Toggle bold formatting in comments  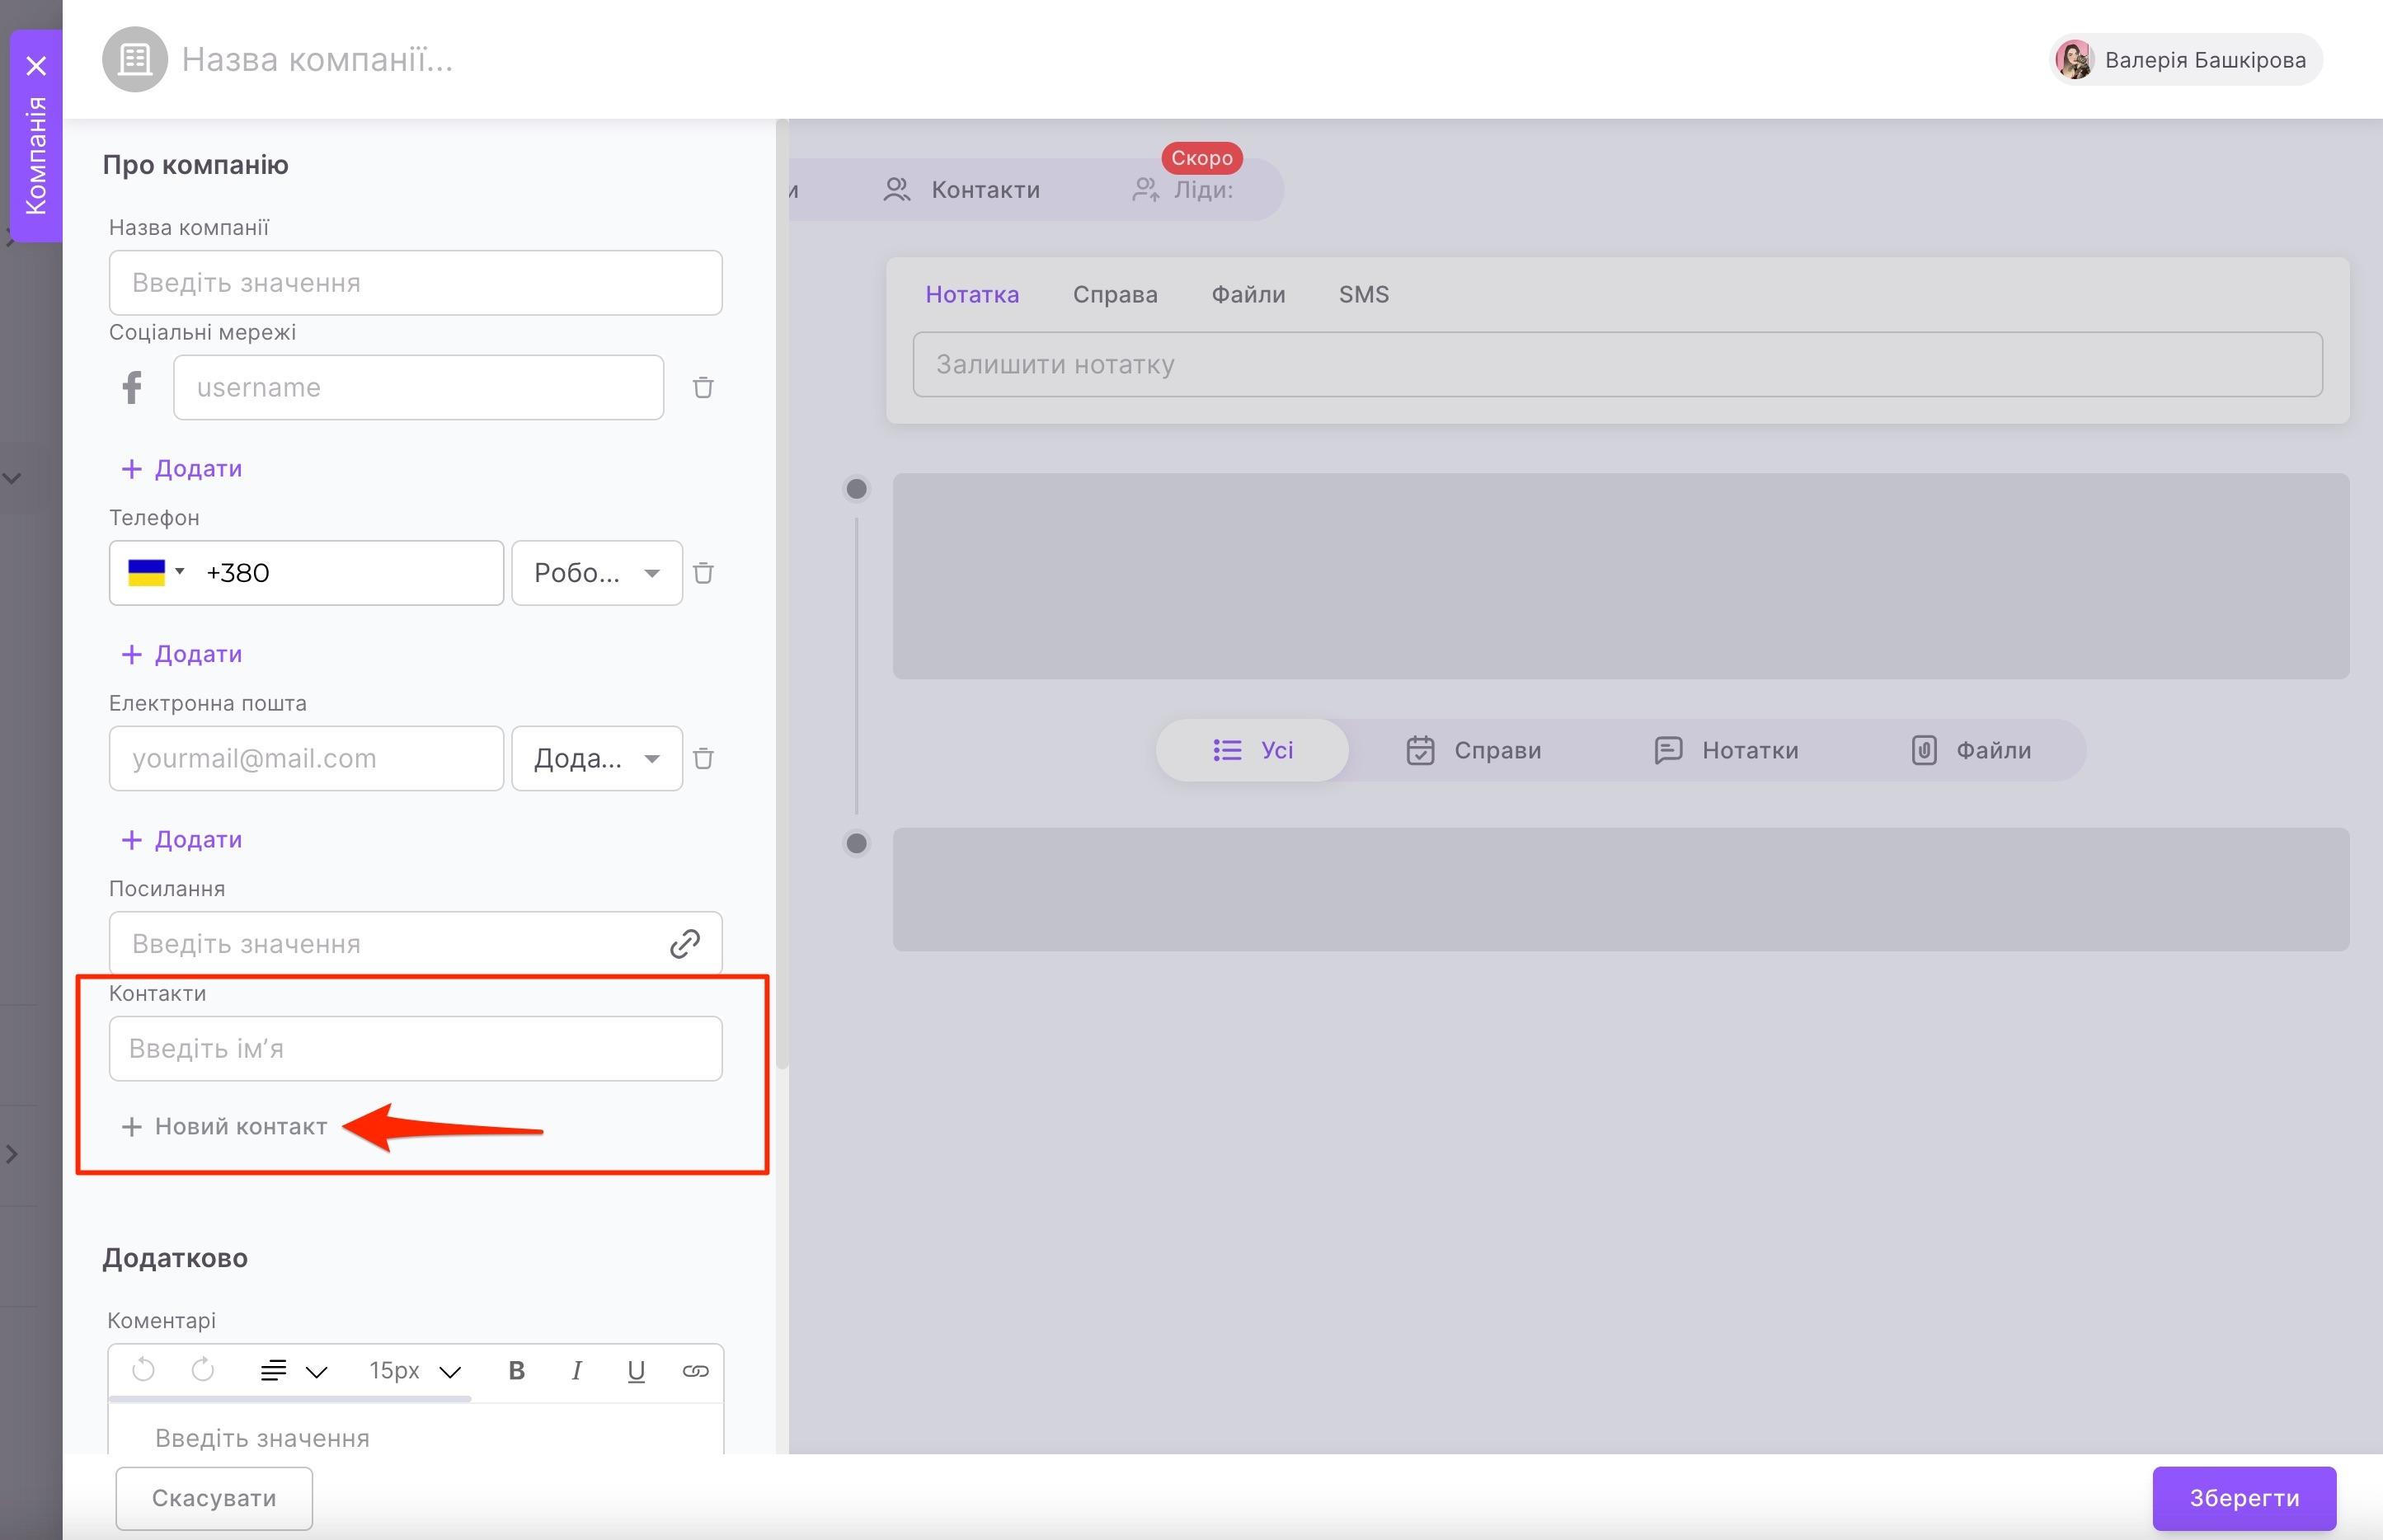click(x=516, y=1370)
